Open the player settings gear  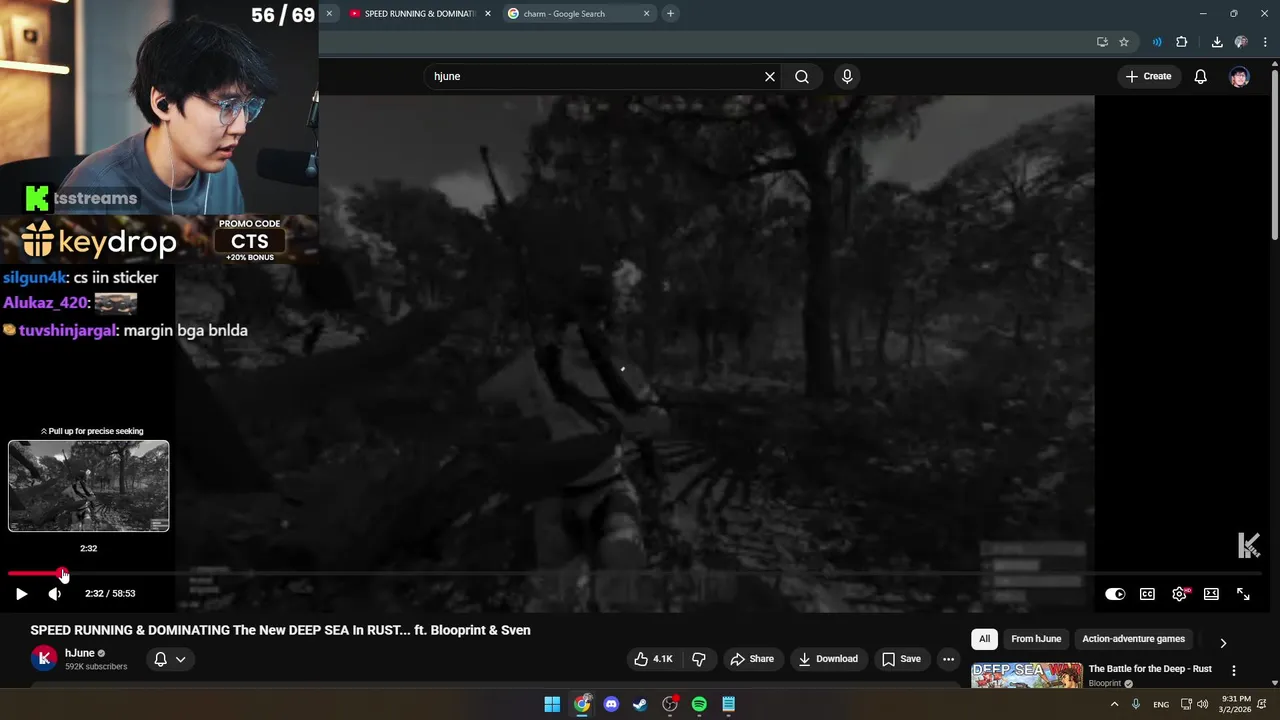[x=1180, y=594]
